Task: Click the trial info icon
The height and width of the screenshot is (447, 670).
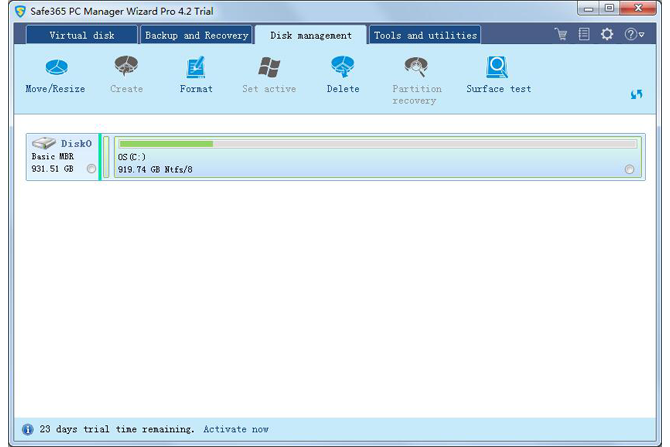Action: coord(28,429)
